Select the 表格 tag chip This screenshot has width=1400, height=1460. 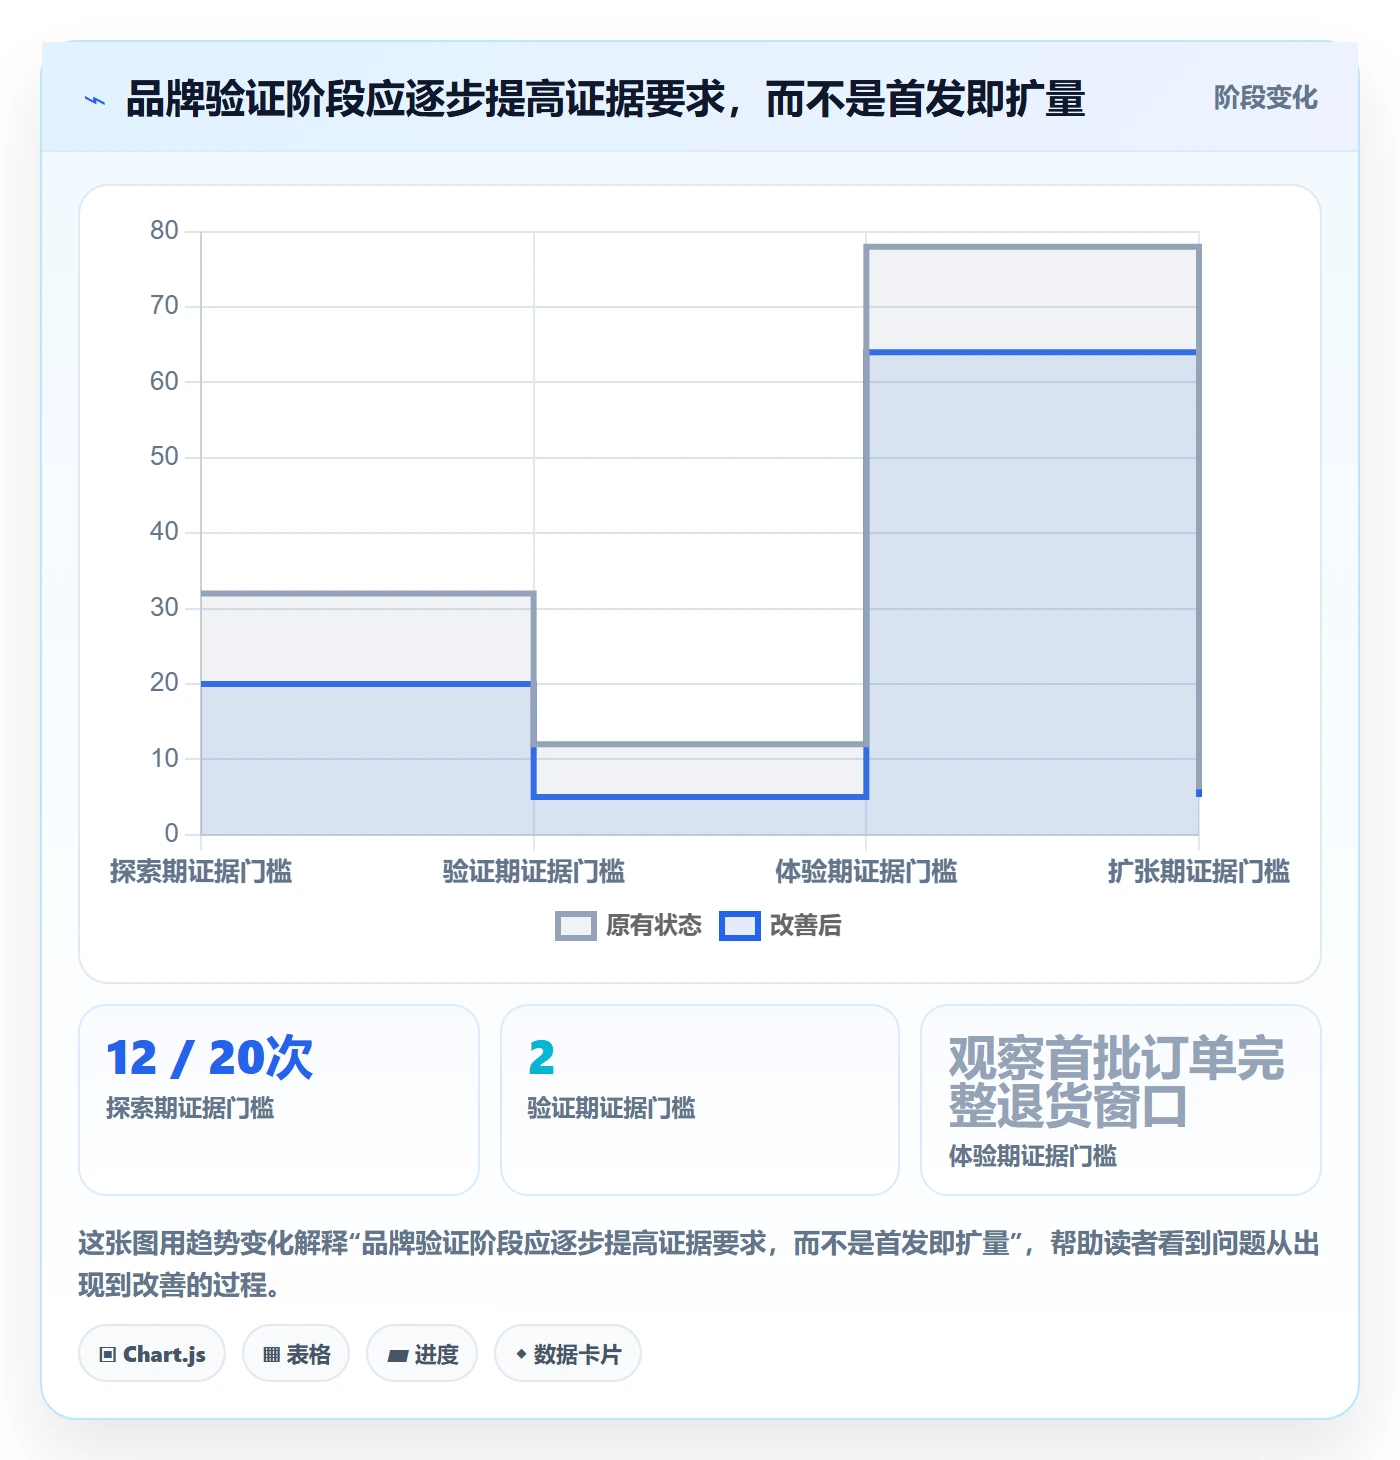[x=296, y=1354]
